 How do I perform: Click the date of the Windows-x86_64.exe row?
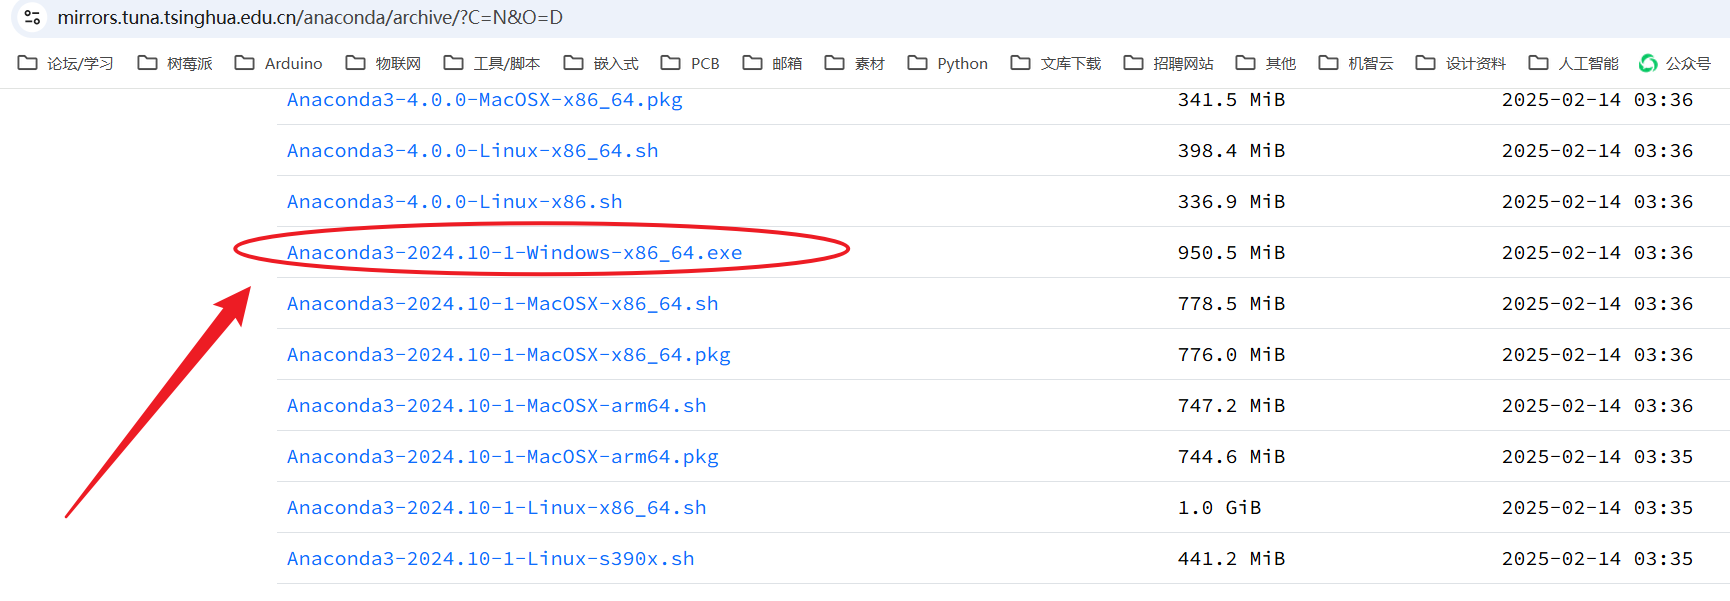(1598, 253)
